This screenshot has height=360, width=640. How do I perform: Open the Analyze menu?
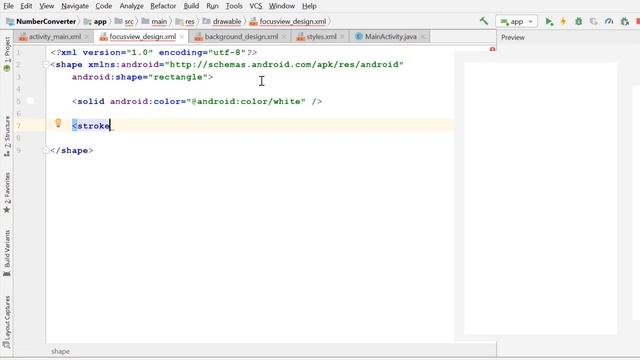coord(131,6)
